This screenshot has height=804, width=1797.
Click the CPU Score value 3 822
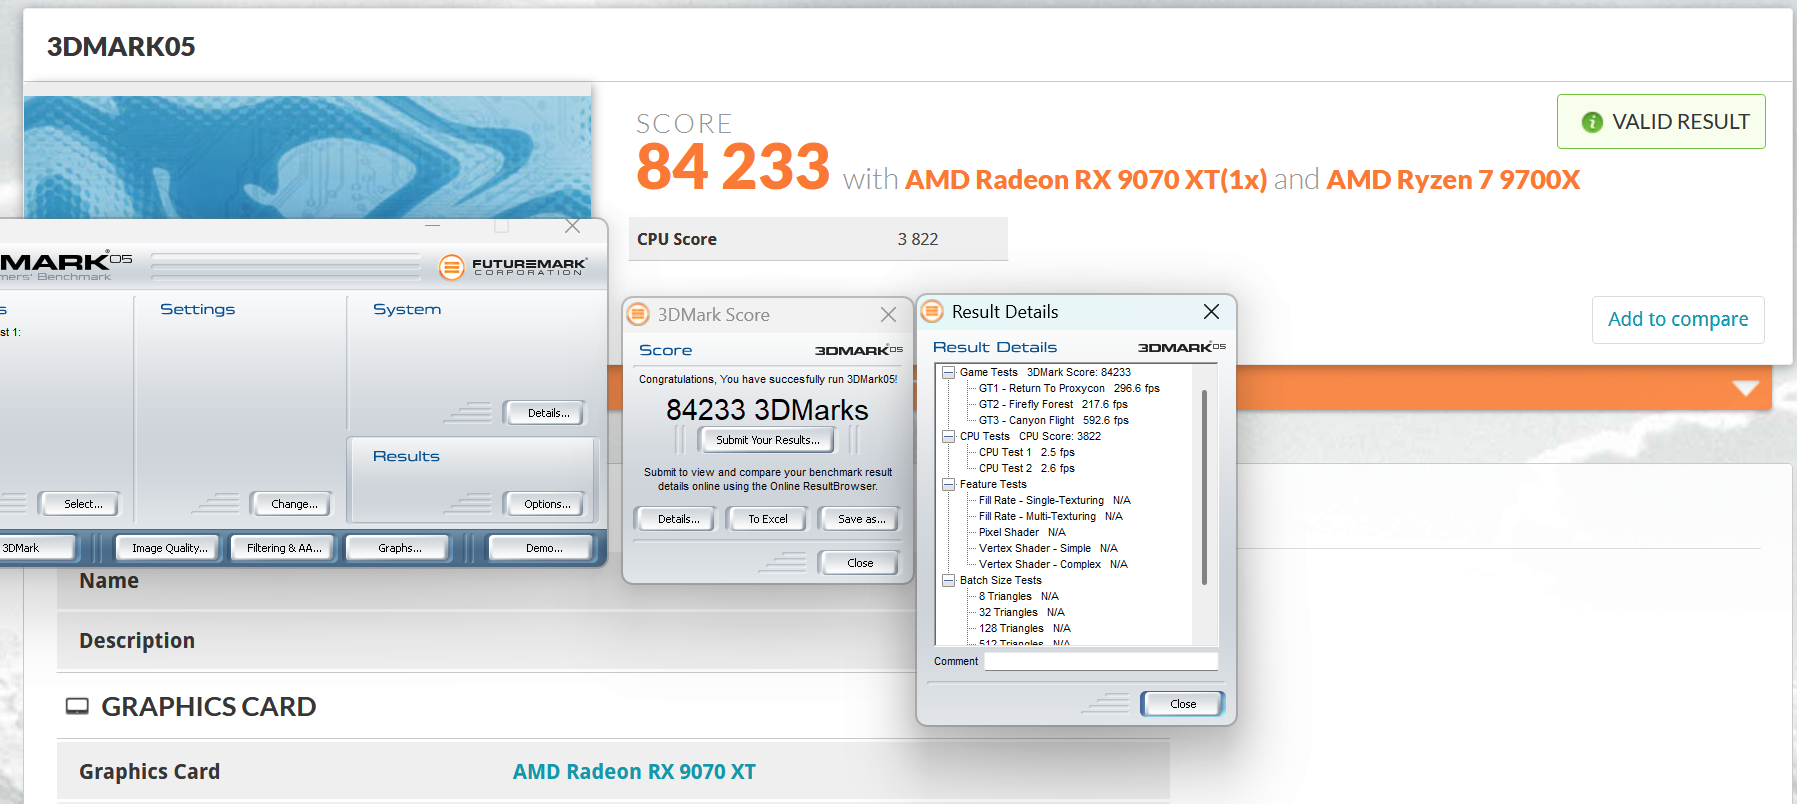(917, 239)
